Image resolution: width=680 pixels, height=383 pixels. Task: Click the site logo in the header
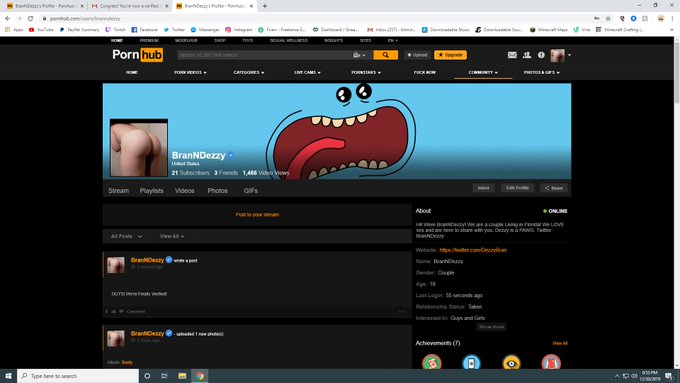(137, 55)
